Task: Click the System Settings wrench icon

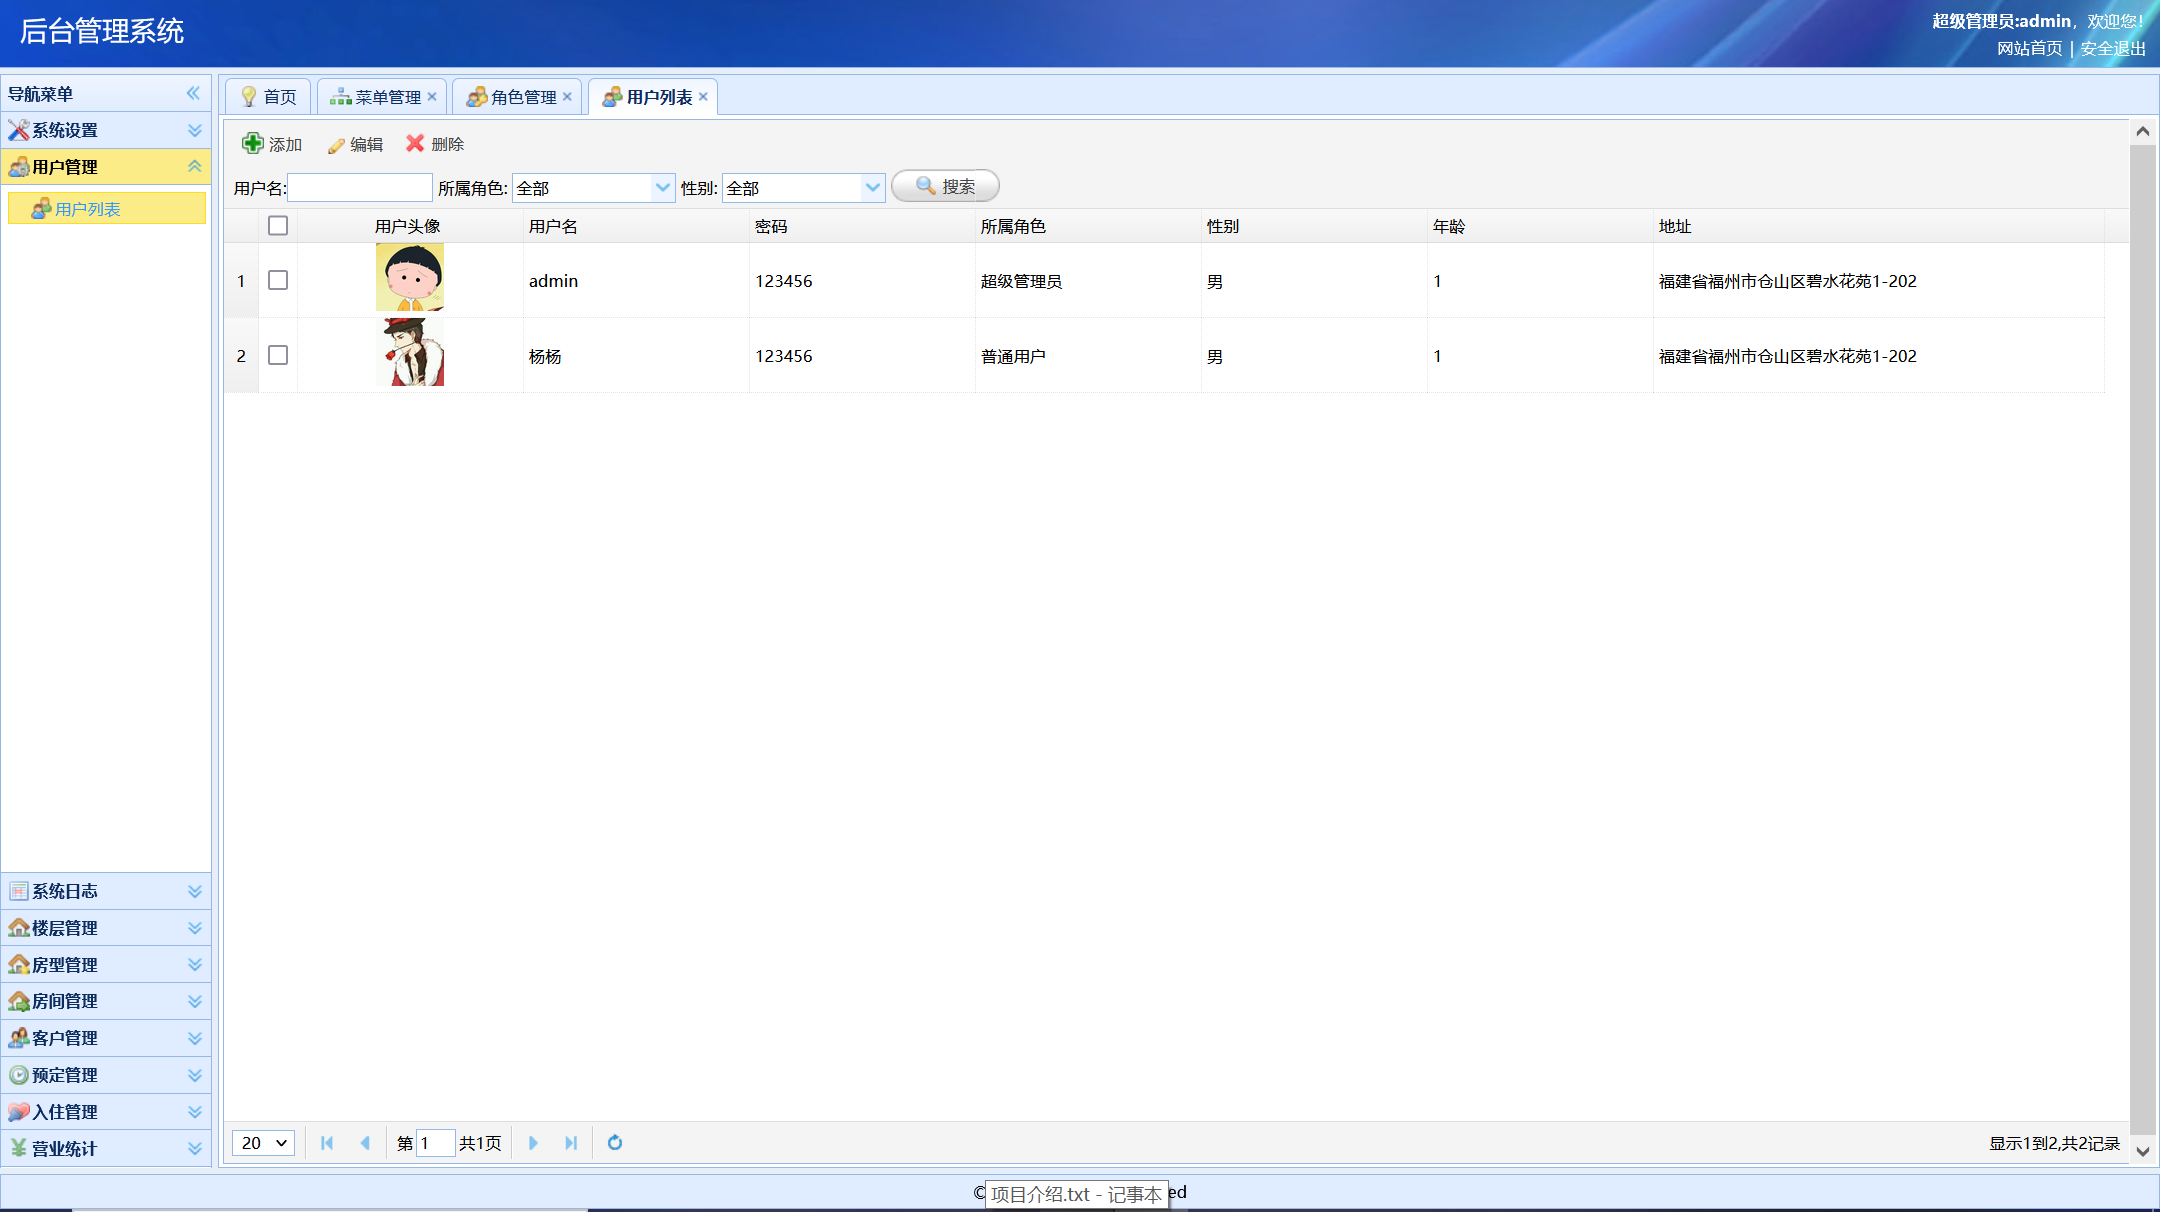Action: pyautogui.click(x=18, y=130)
